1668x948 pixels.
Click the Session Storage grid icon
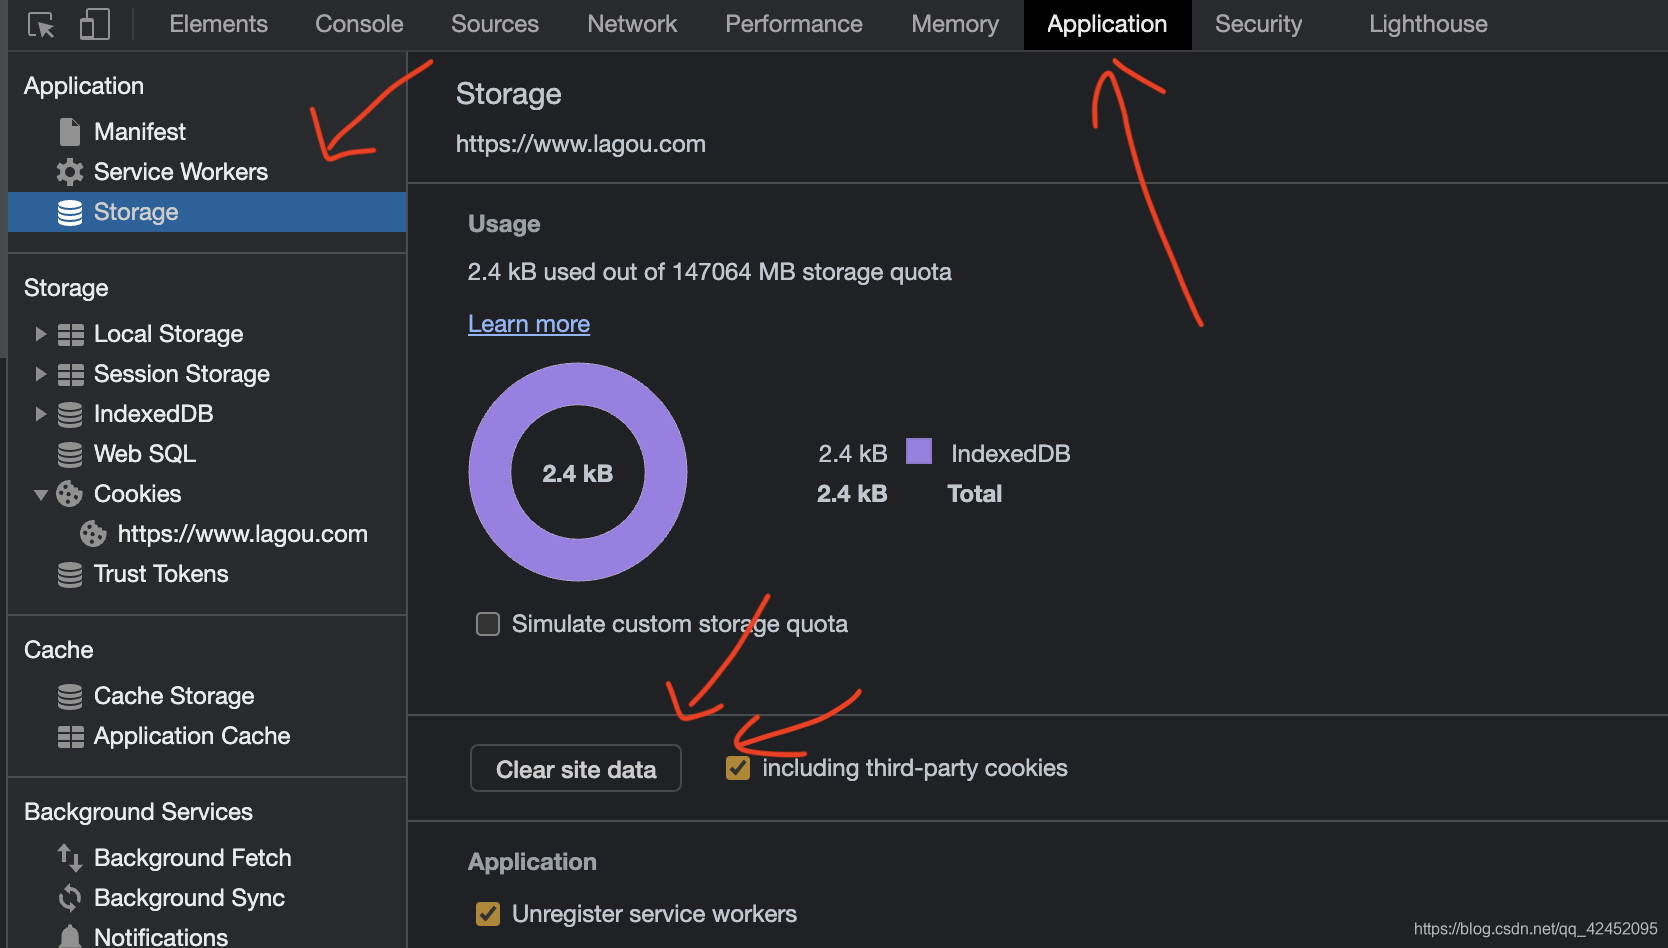[x=71, y=374]
